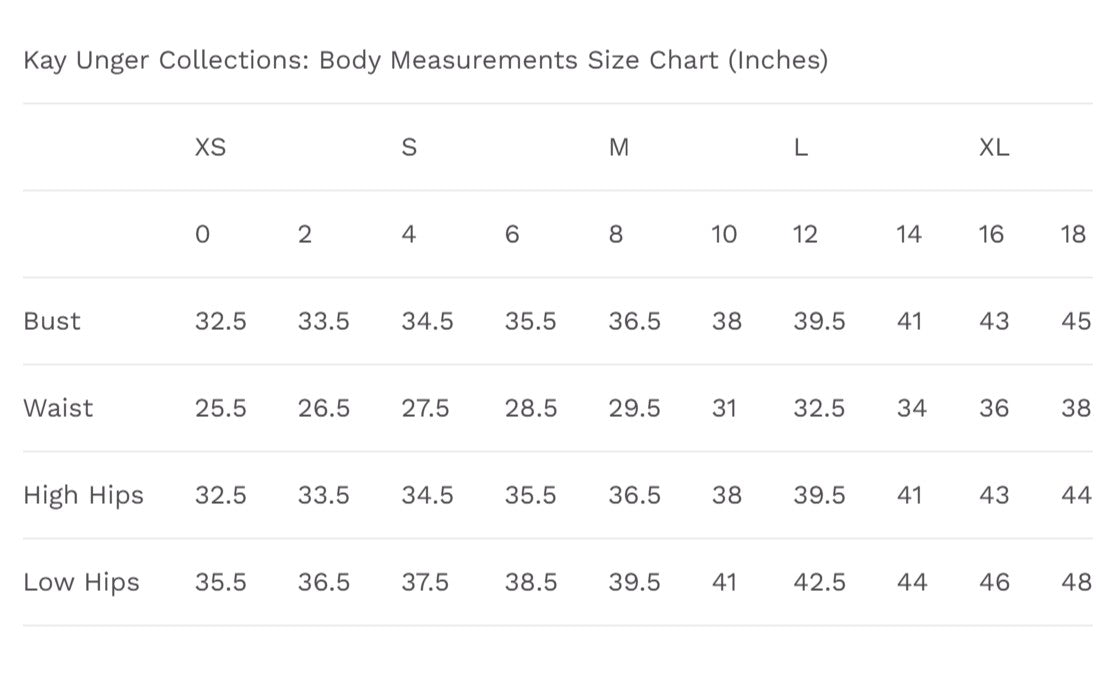Select Low Hips measurement 42.5 for size 12
This screenshot has width=1117, height=673.
(x=819, y=583)
